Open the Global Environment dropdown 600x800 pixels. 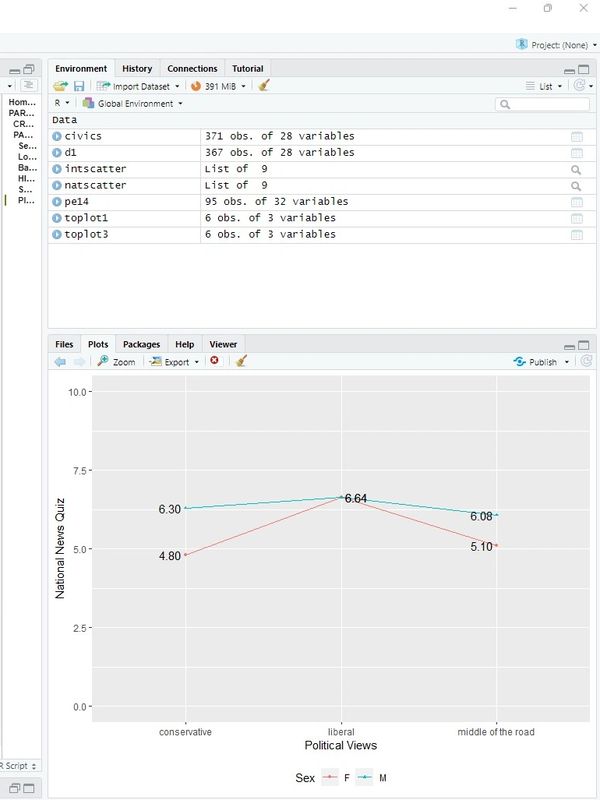click(x=133, y=103)
